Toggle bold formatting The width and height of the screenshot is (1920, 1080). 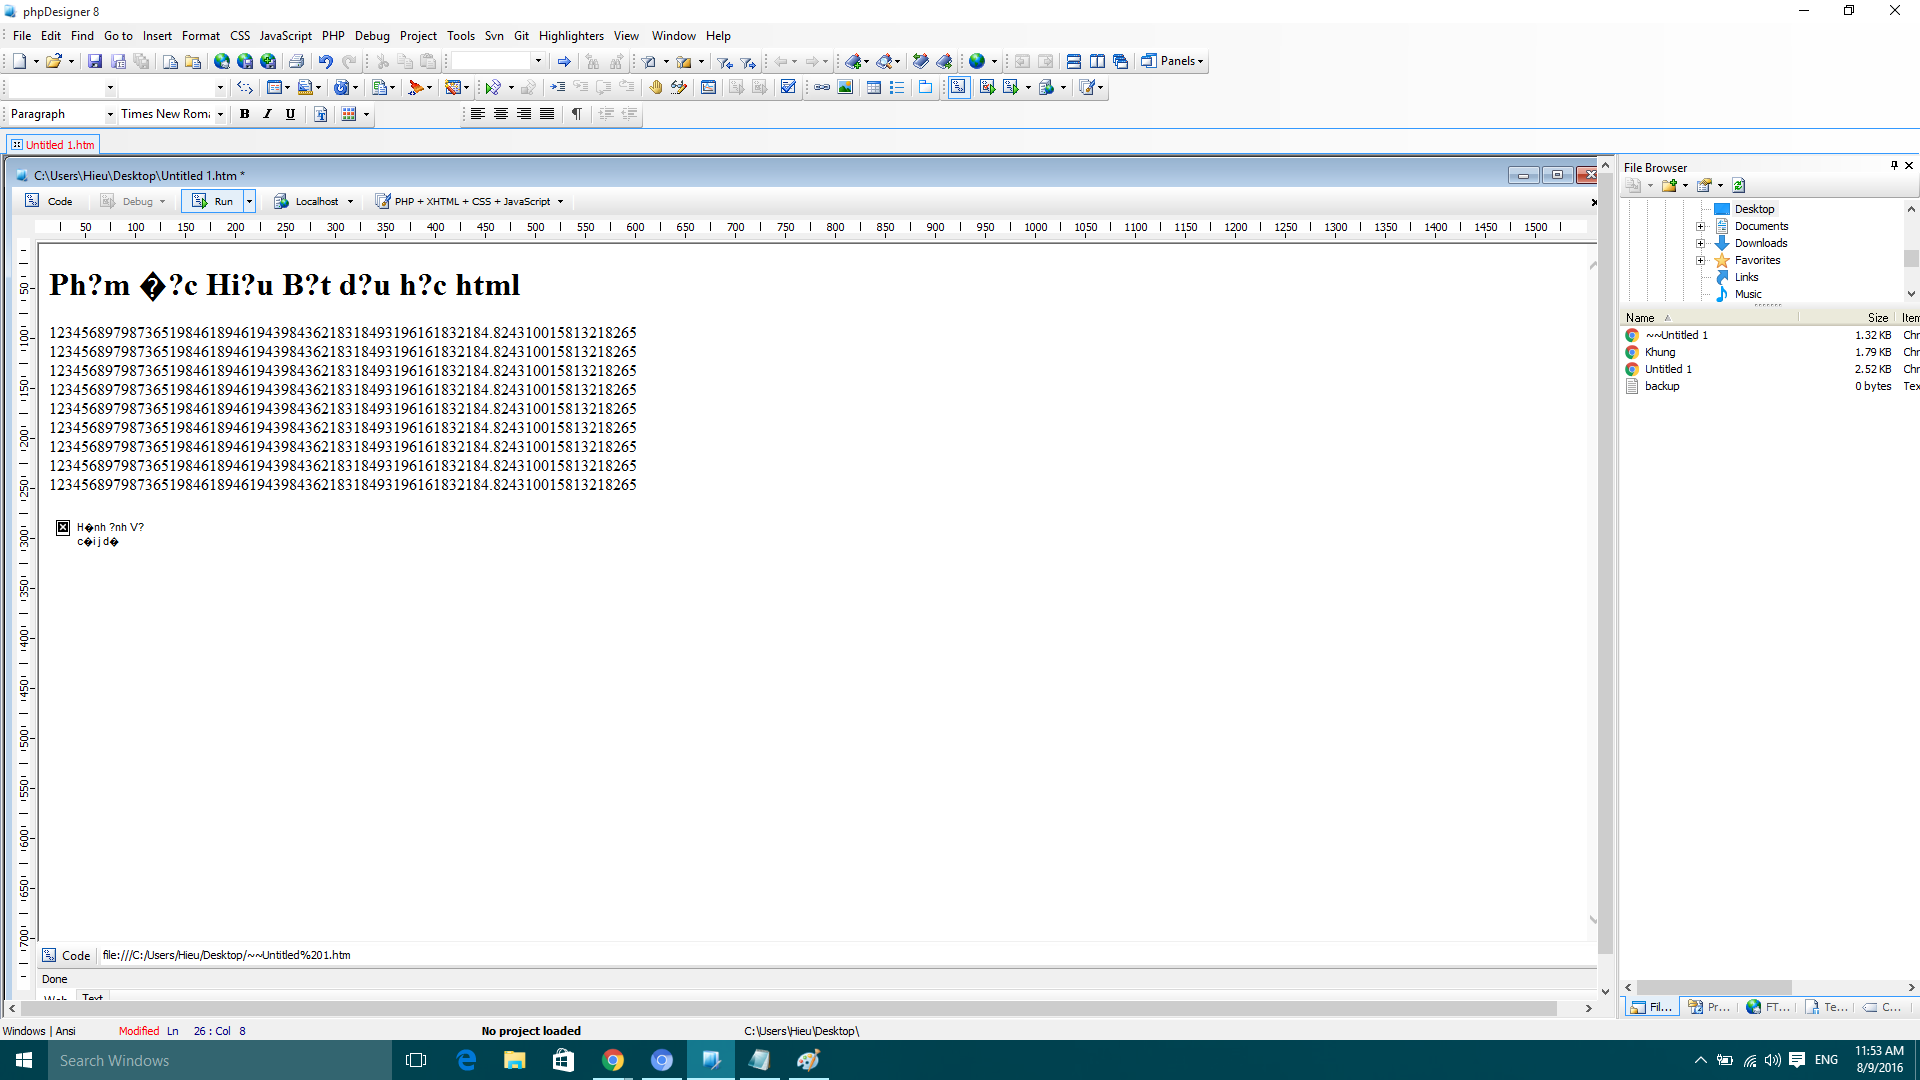pos(244,114)
